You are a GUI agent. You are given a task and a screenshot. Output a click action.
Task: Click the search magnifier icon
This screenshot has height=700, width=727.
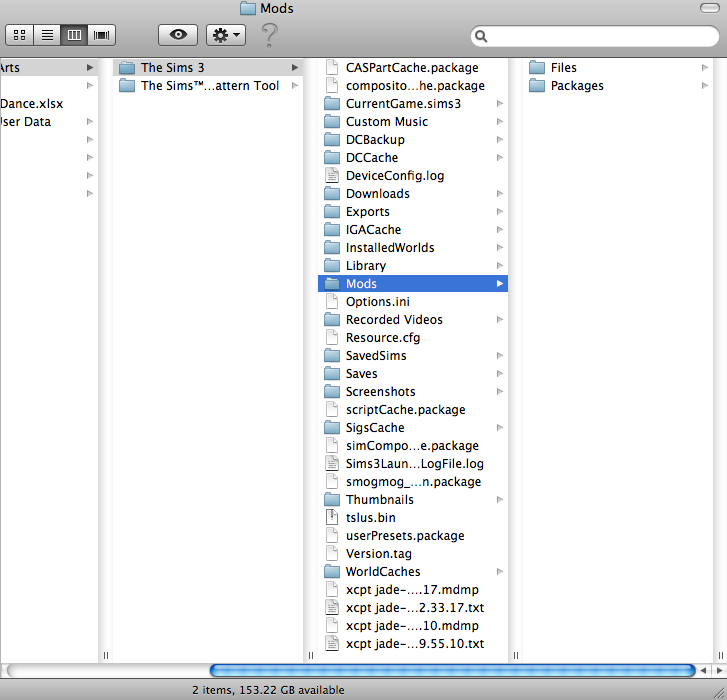click(481, 36)
